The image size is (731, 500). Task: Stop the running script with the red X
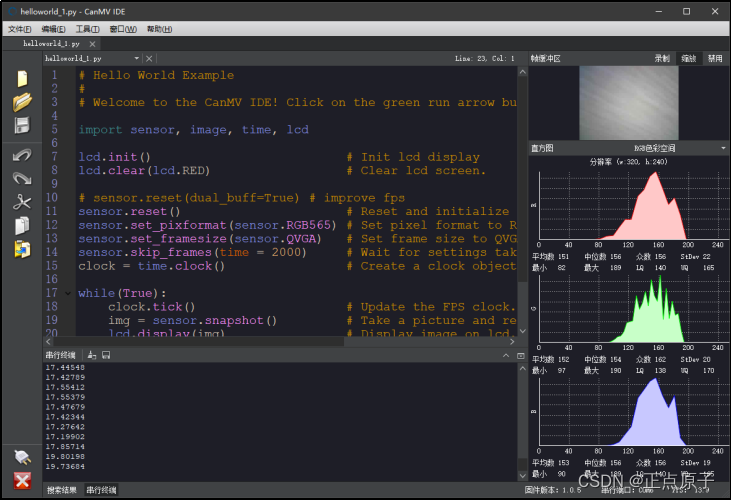point(22,481)
